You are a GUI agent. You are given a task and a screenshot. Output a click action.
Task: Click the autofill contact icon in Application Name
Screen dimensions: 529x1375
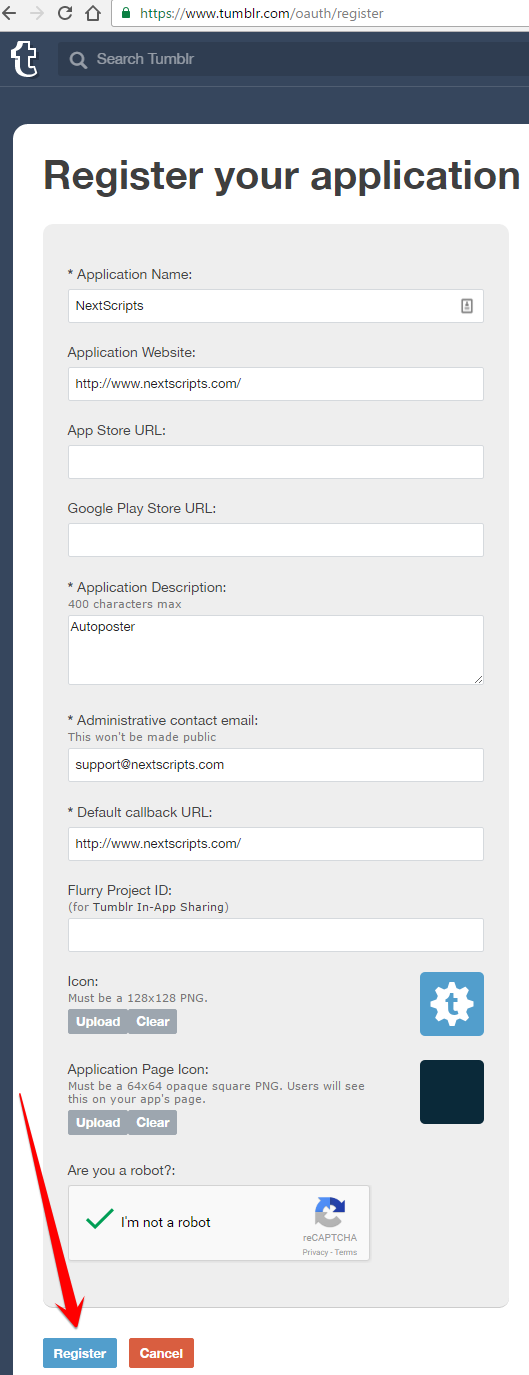point(467,306)
